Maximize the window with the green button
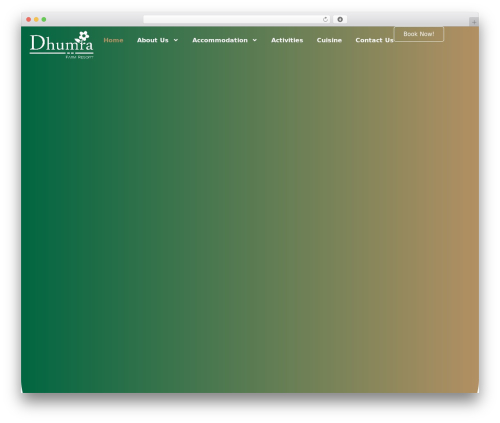 [44, 19]
